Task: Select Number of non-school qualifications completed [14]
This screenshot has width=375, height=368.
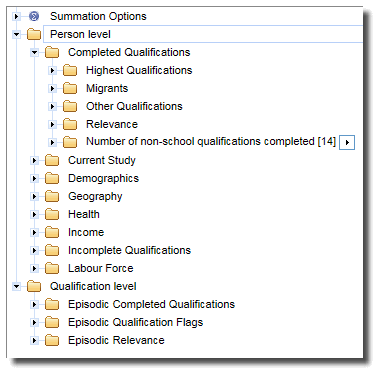Action: 211,141
